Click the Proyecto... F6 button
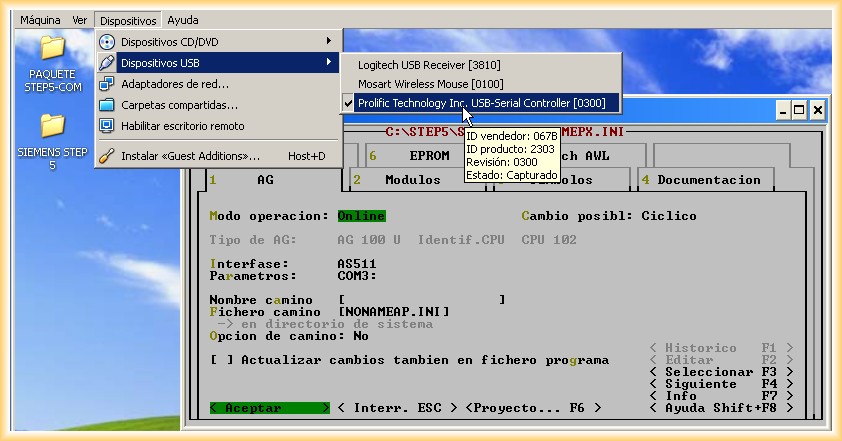842x441 pixels. click(533, 408)
